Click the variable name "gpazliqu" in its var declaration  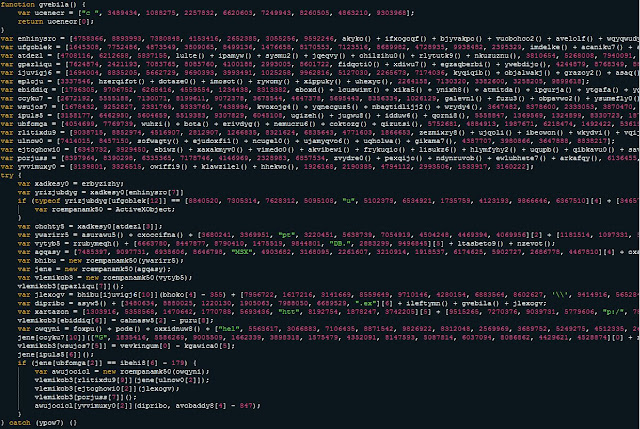click(x=35, y=64)
